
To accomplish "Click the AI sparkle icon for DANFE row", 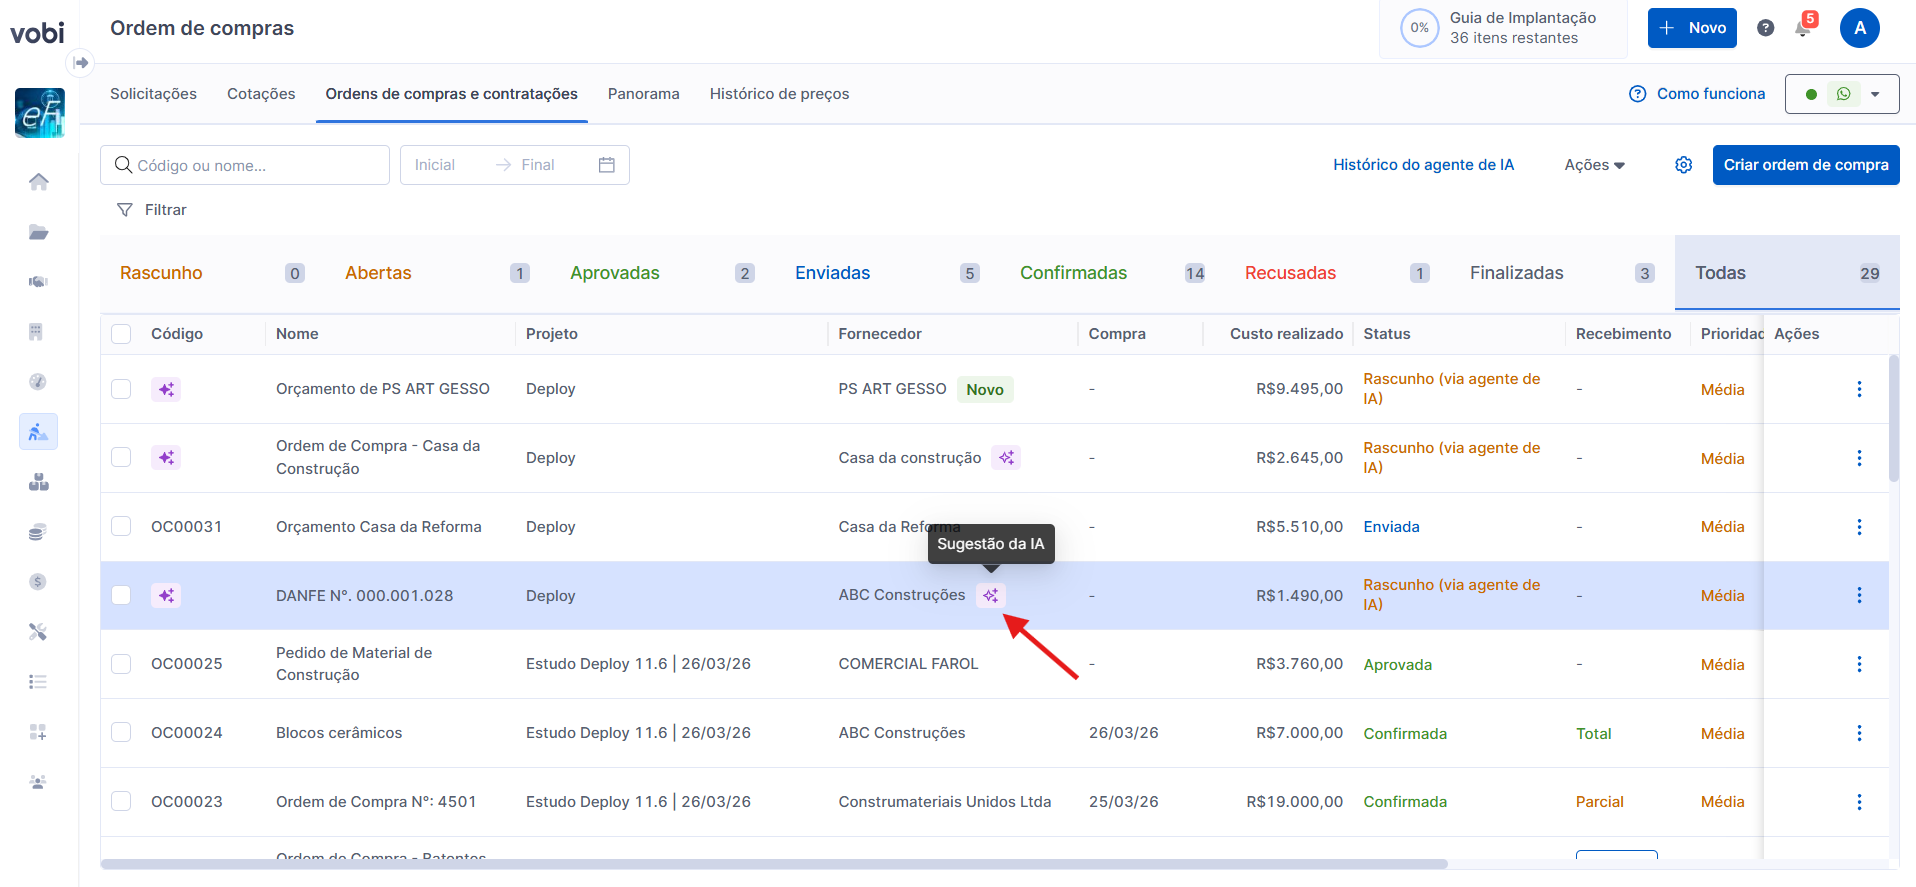I will point(166,596).
